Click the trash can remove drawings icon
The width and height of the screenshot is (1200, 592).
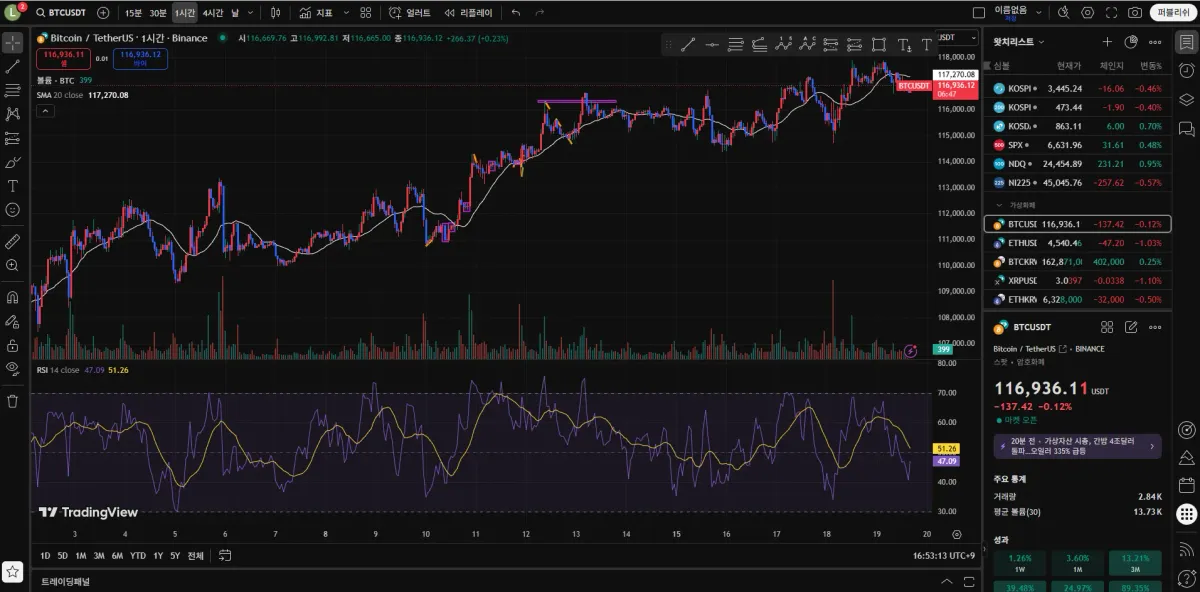13,401
